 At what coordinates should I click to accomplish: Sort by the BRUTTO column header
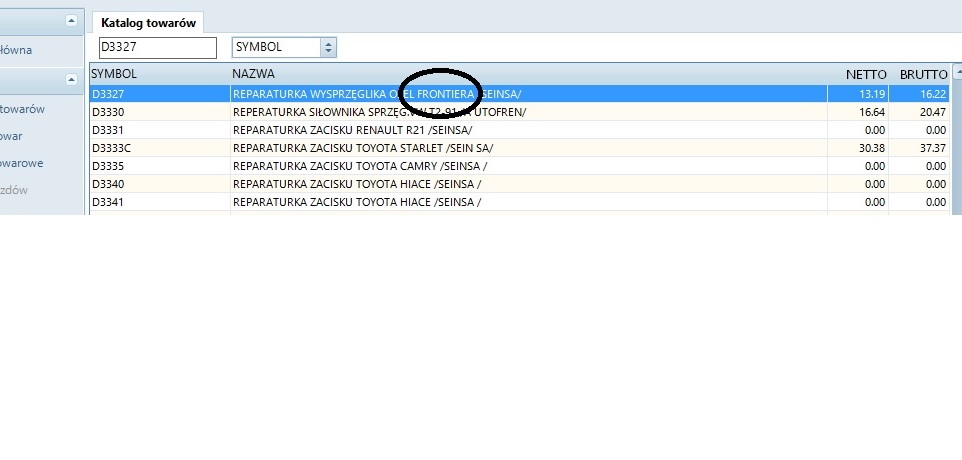[922, 74]
